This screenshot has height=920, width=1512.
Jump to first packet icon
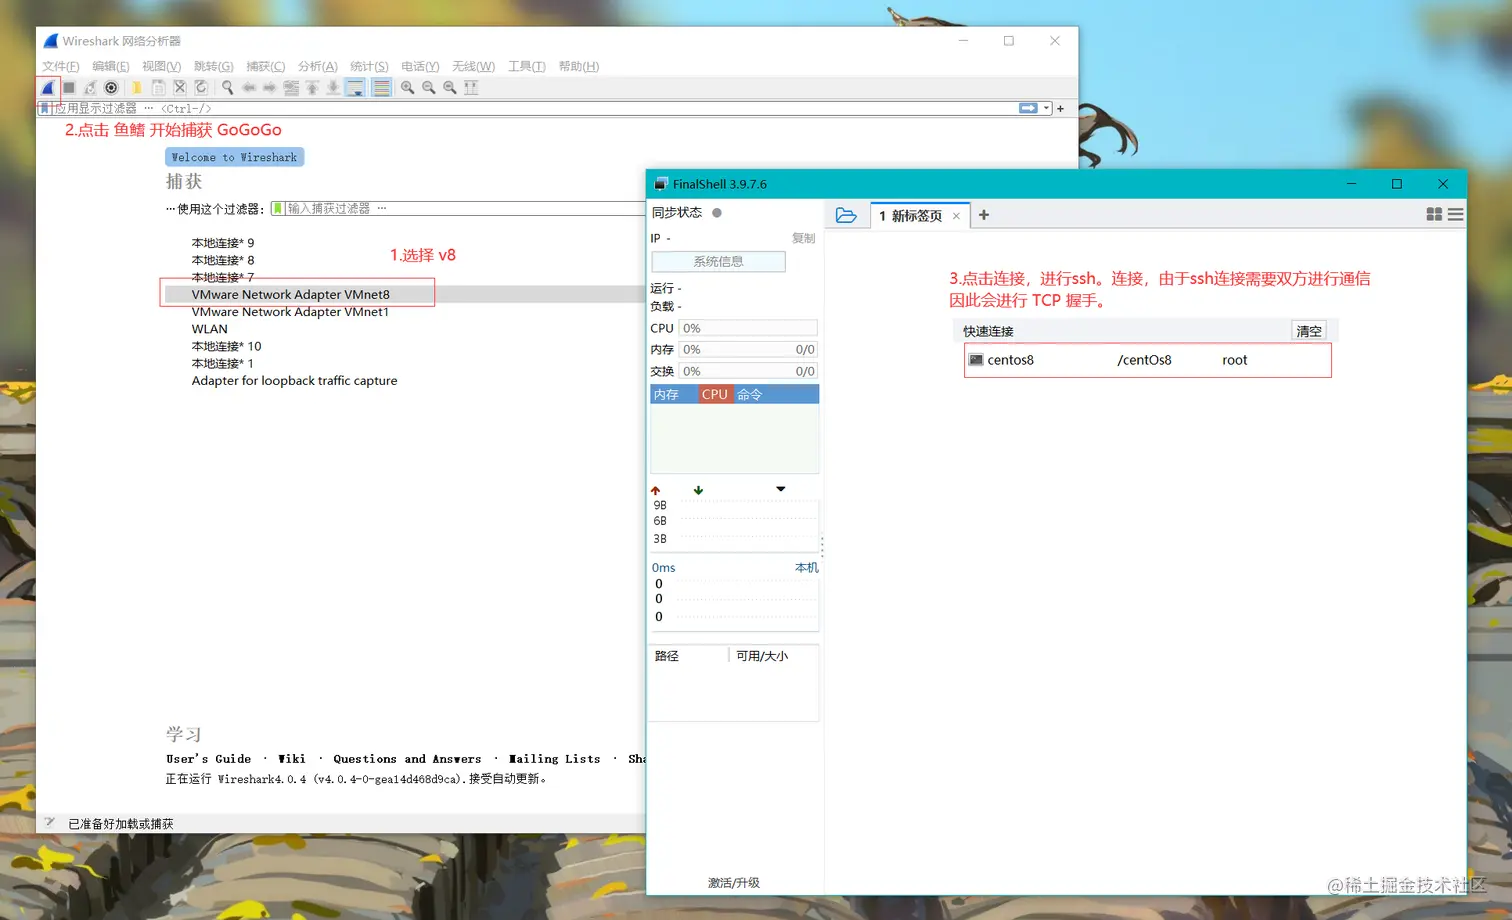(x=312, y=88)
